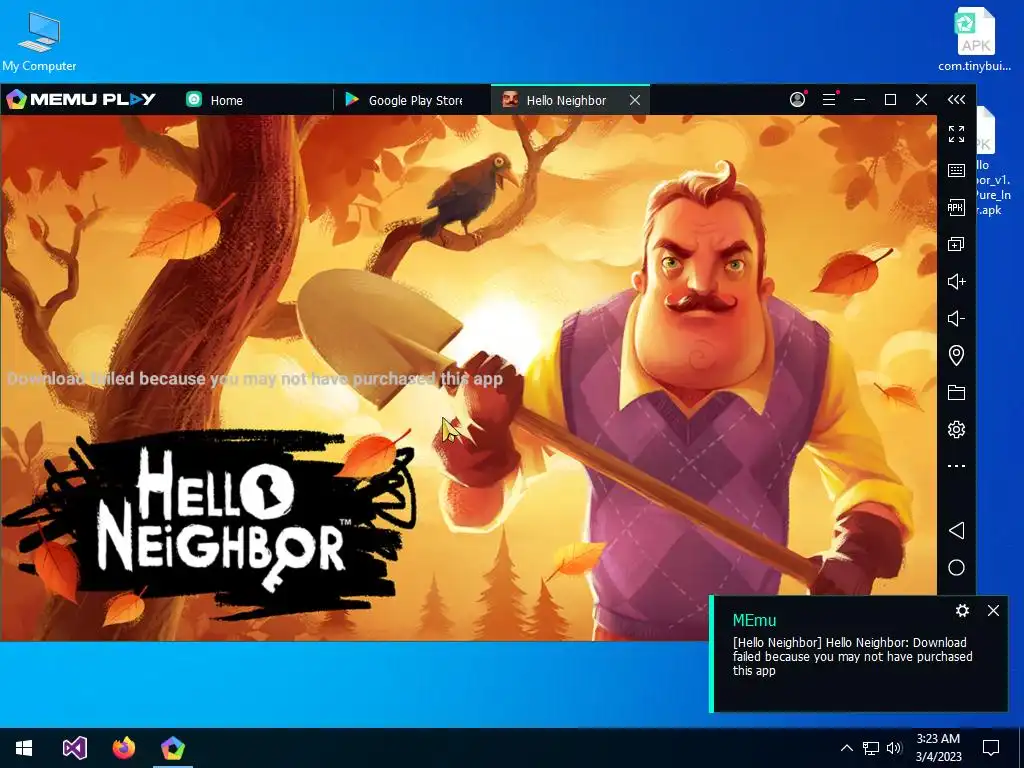Screen dimensions: 1024x768
Task: Open the shared folder icon
Action: [956, 392]
